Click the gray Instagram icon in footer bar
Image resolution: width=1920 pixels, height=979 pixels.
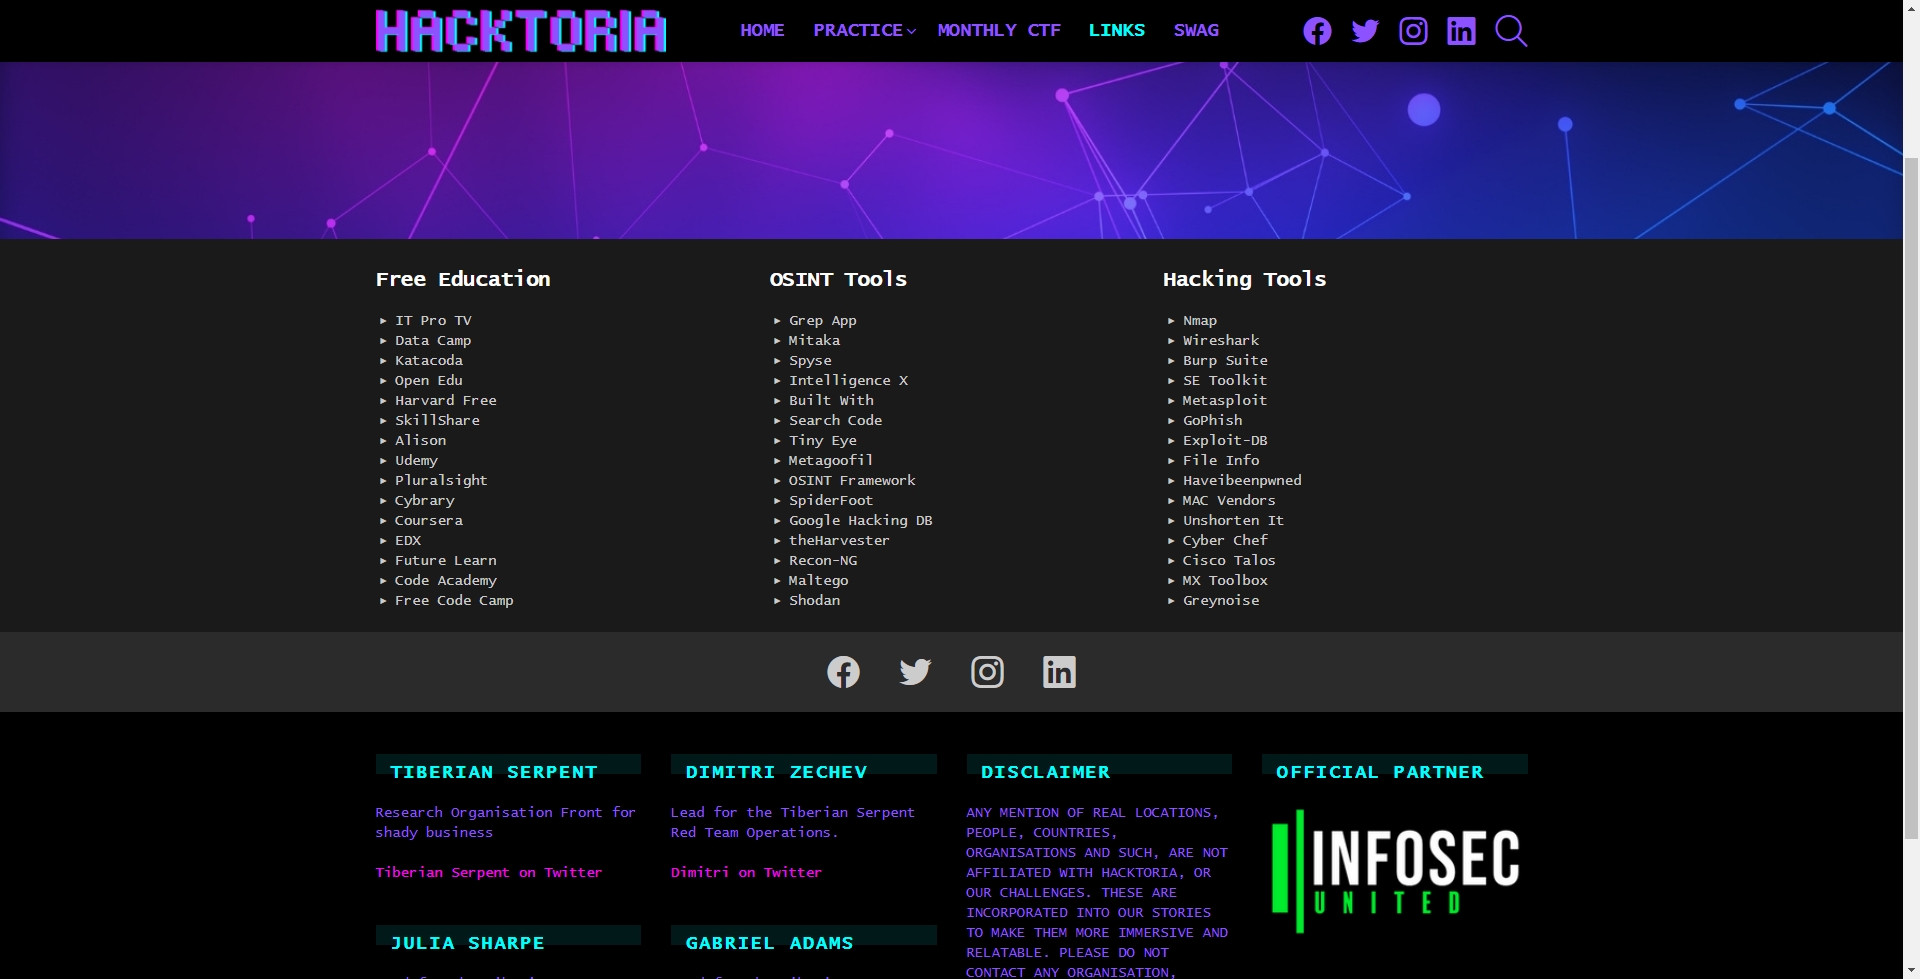(x=987, y=672)
